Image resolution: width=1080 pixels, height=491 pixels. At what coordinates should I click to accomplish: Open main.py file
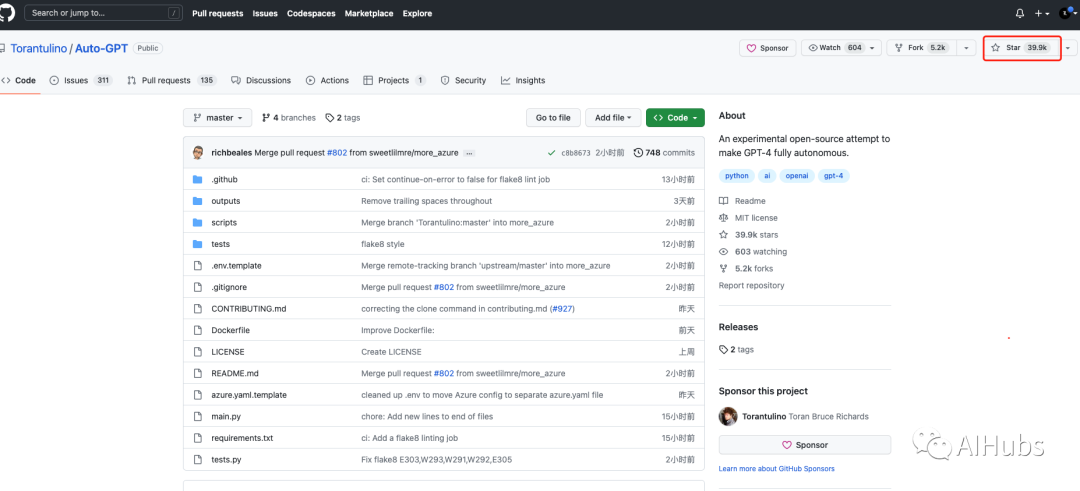coord(226,417)
